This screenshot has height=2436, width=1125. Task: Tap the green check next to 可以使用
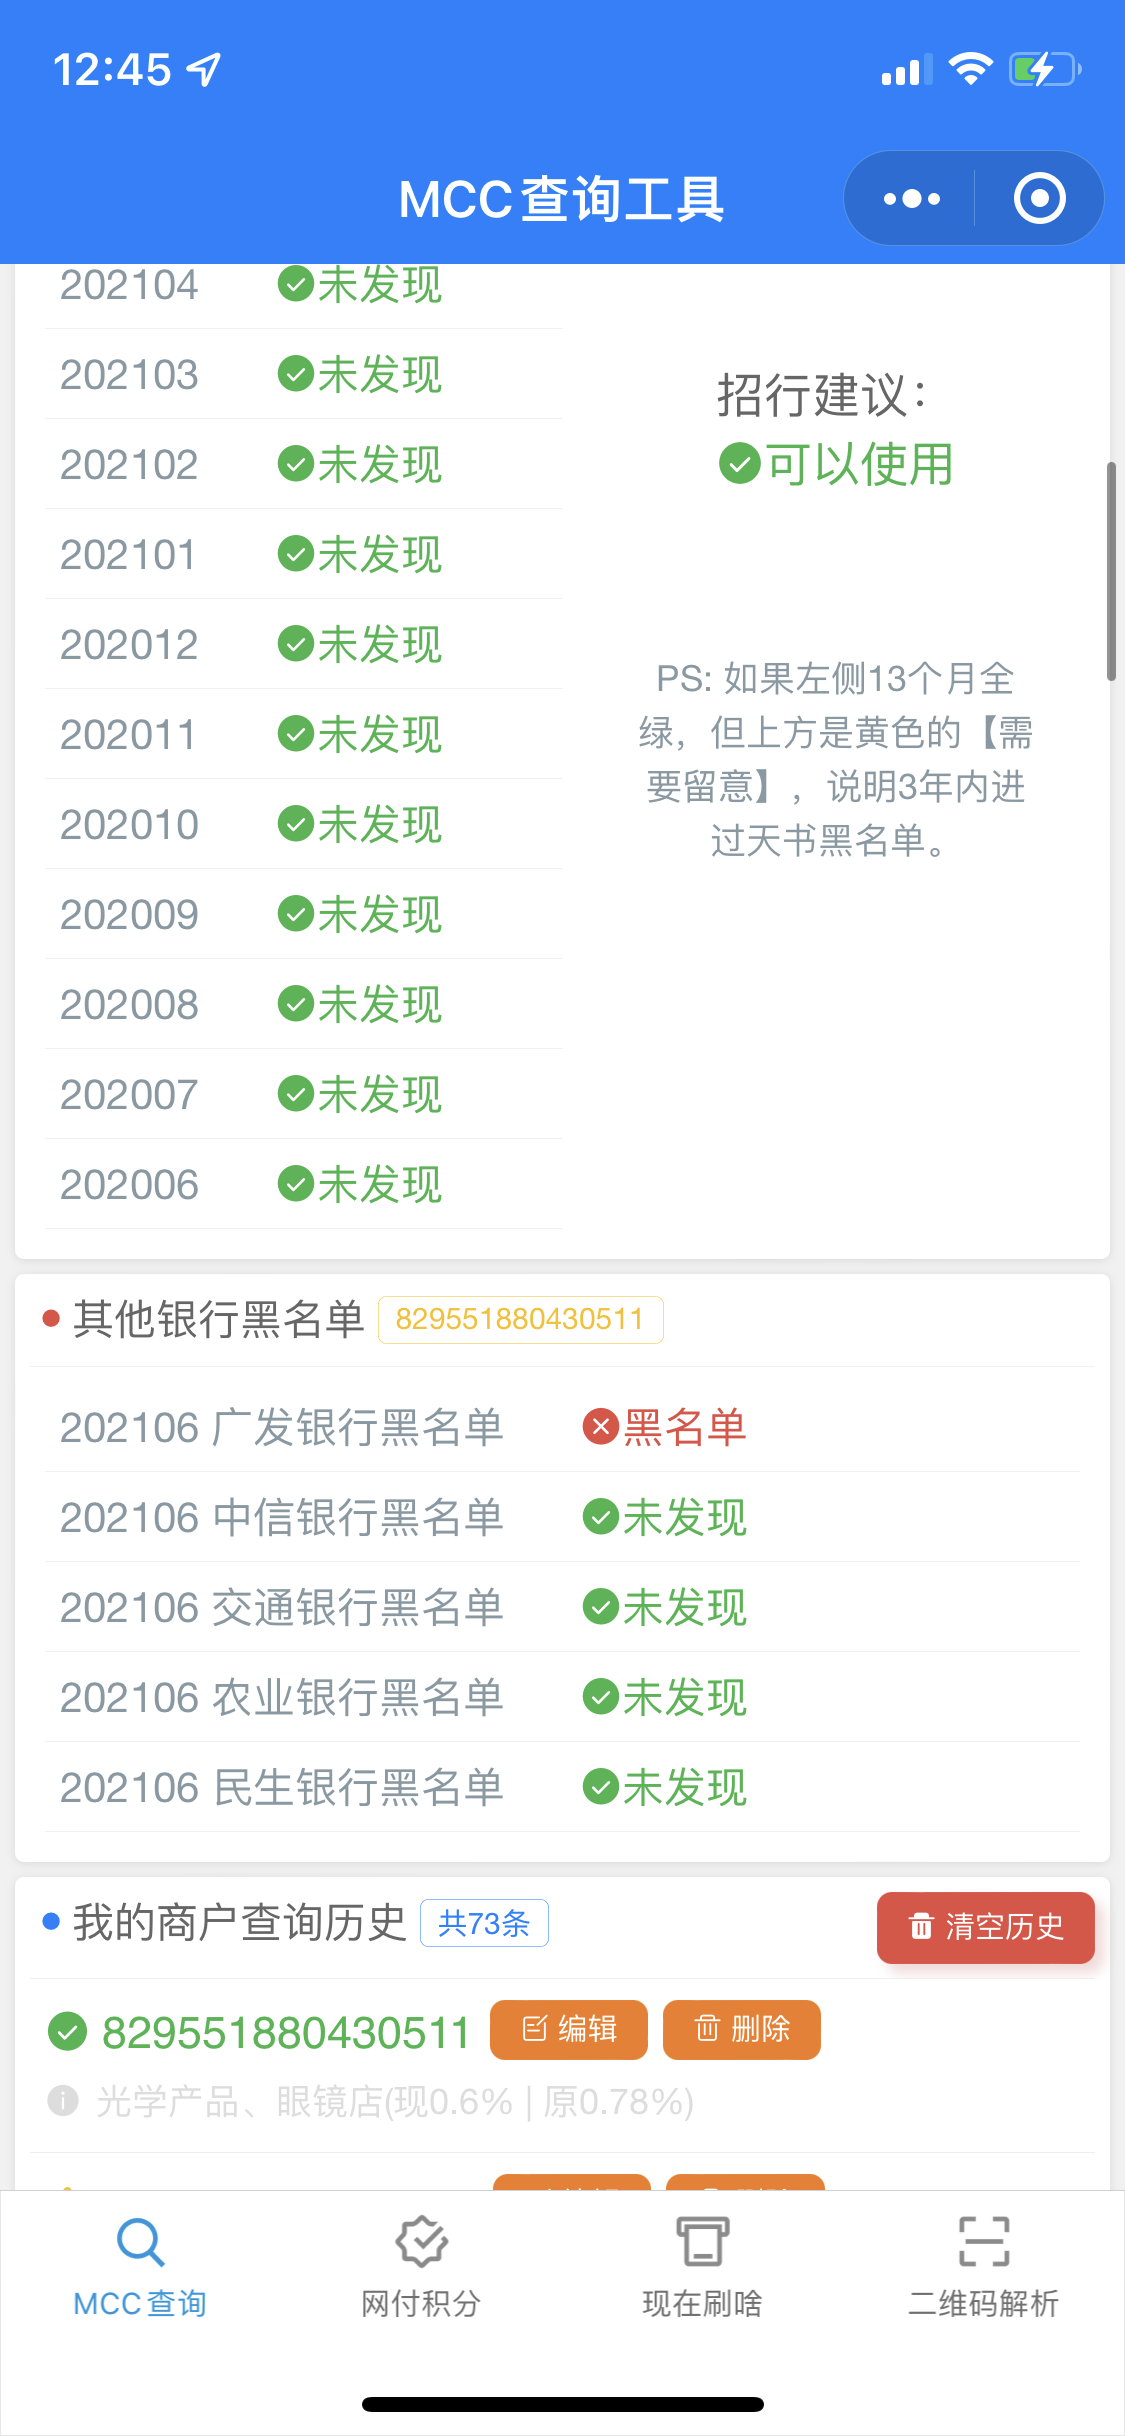[x=740, y=463]
